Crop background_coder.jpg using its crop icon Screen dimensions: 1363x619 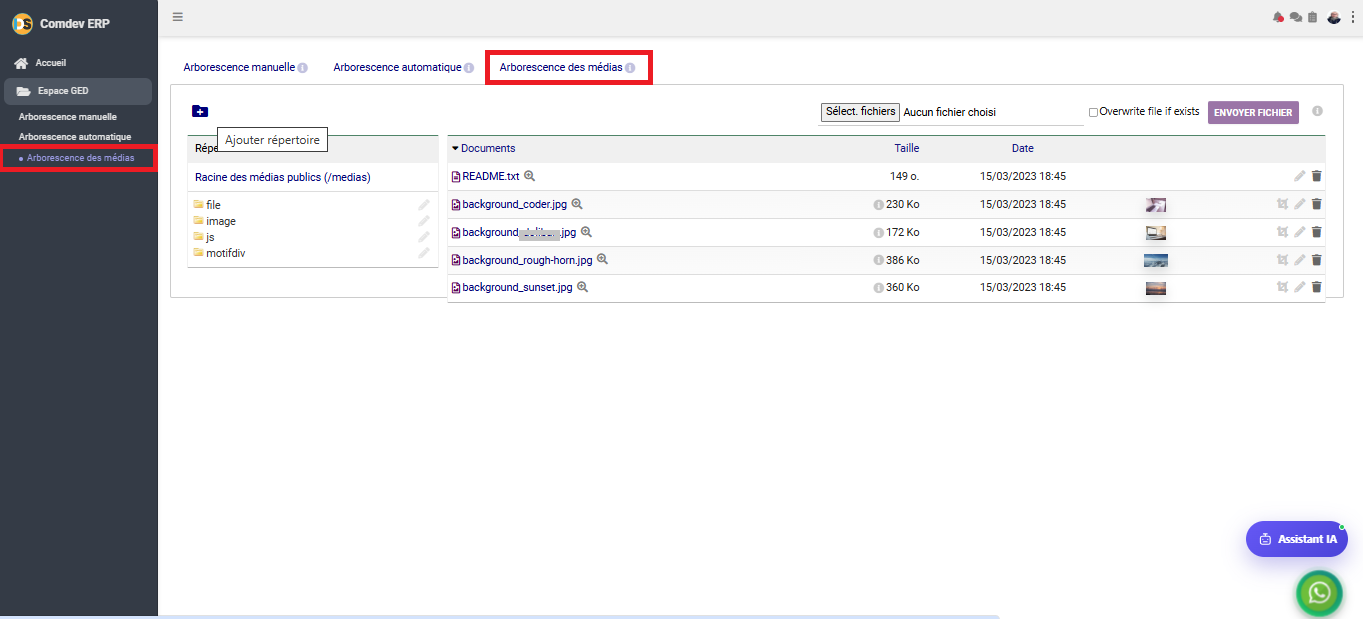[1282, 204]
